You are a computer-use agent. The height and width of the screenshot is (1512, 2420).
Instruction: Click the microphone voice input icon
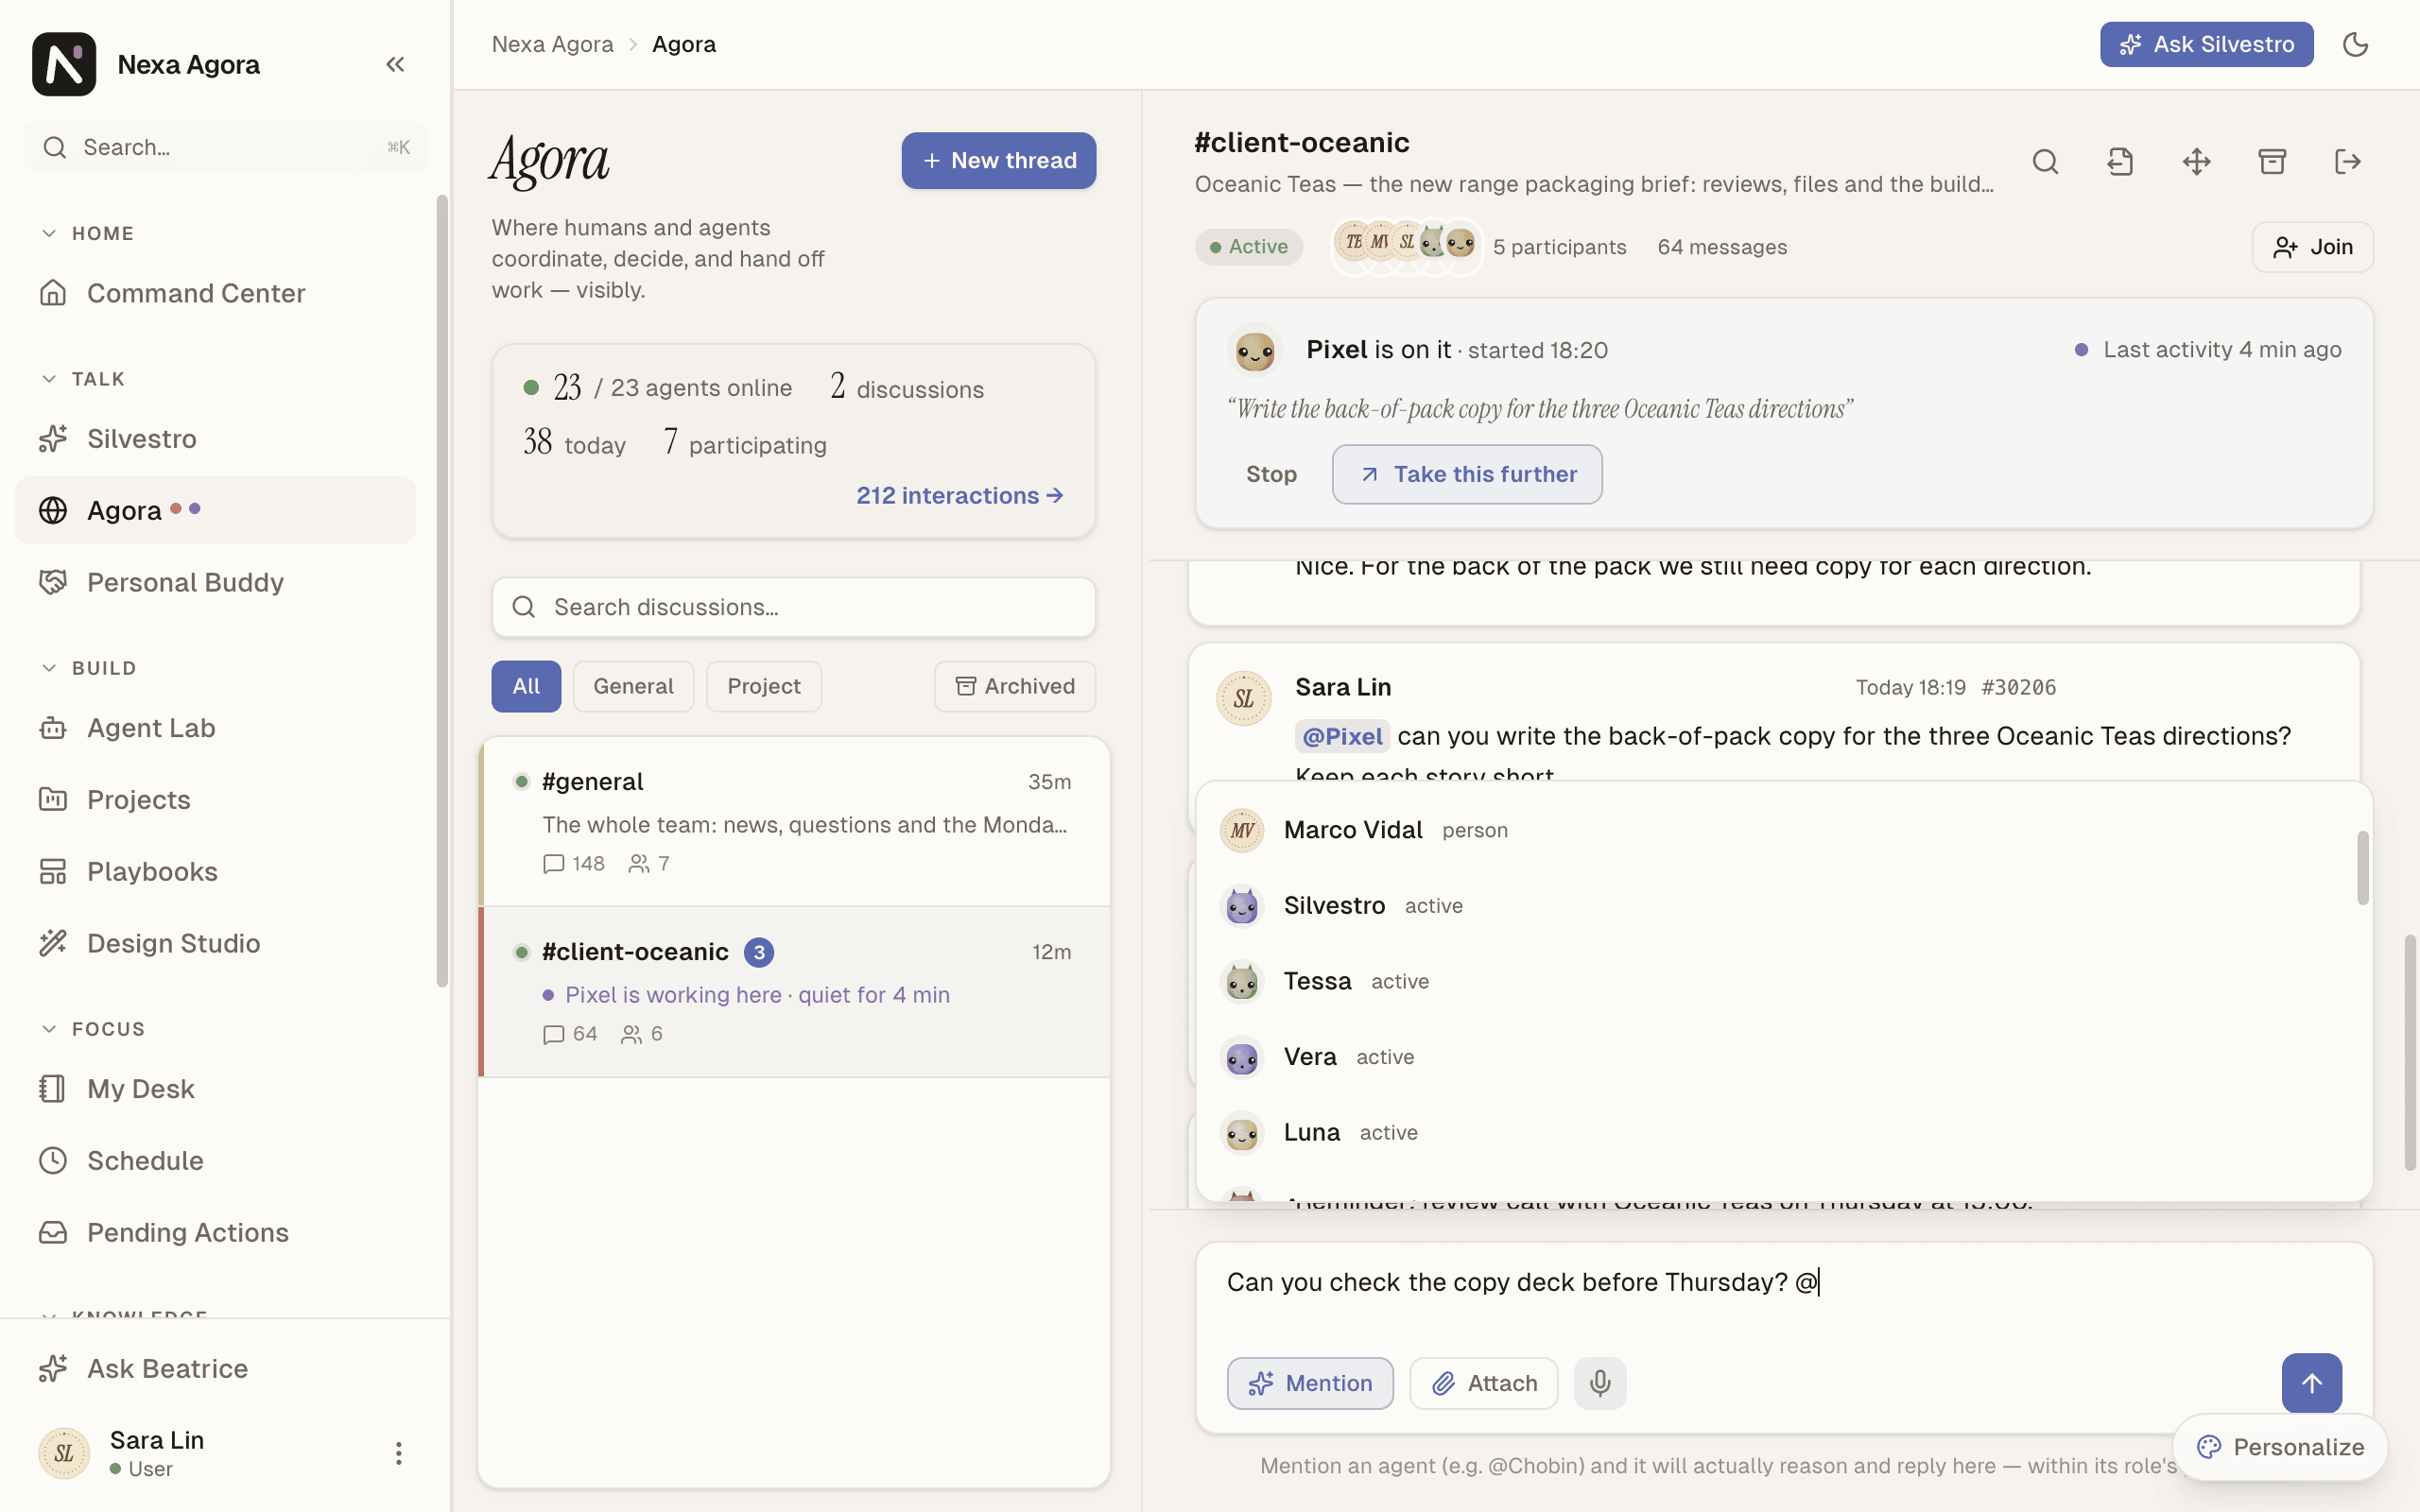click(x=1600, y=1383)
